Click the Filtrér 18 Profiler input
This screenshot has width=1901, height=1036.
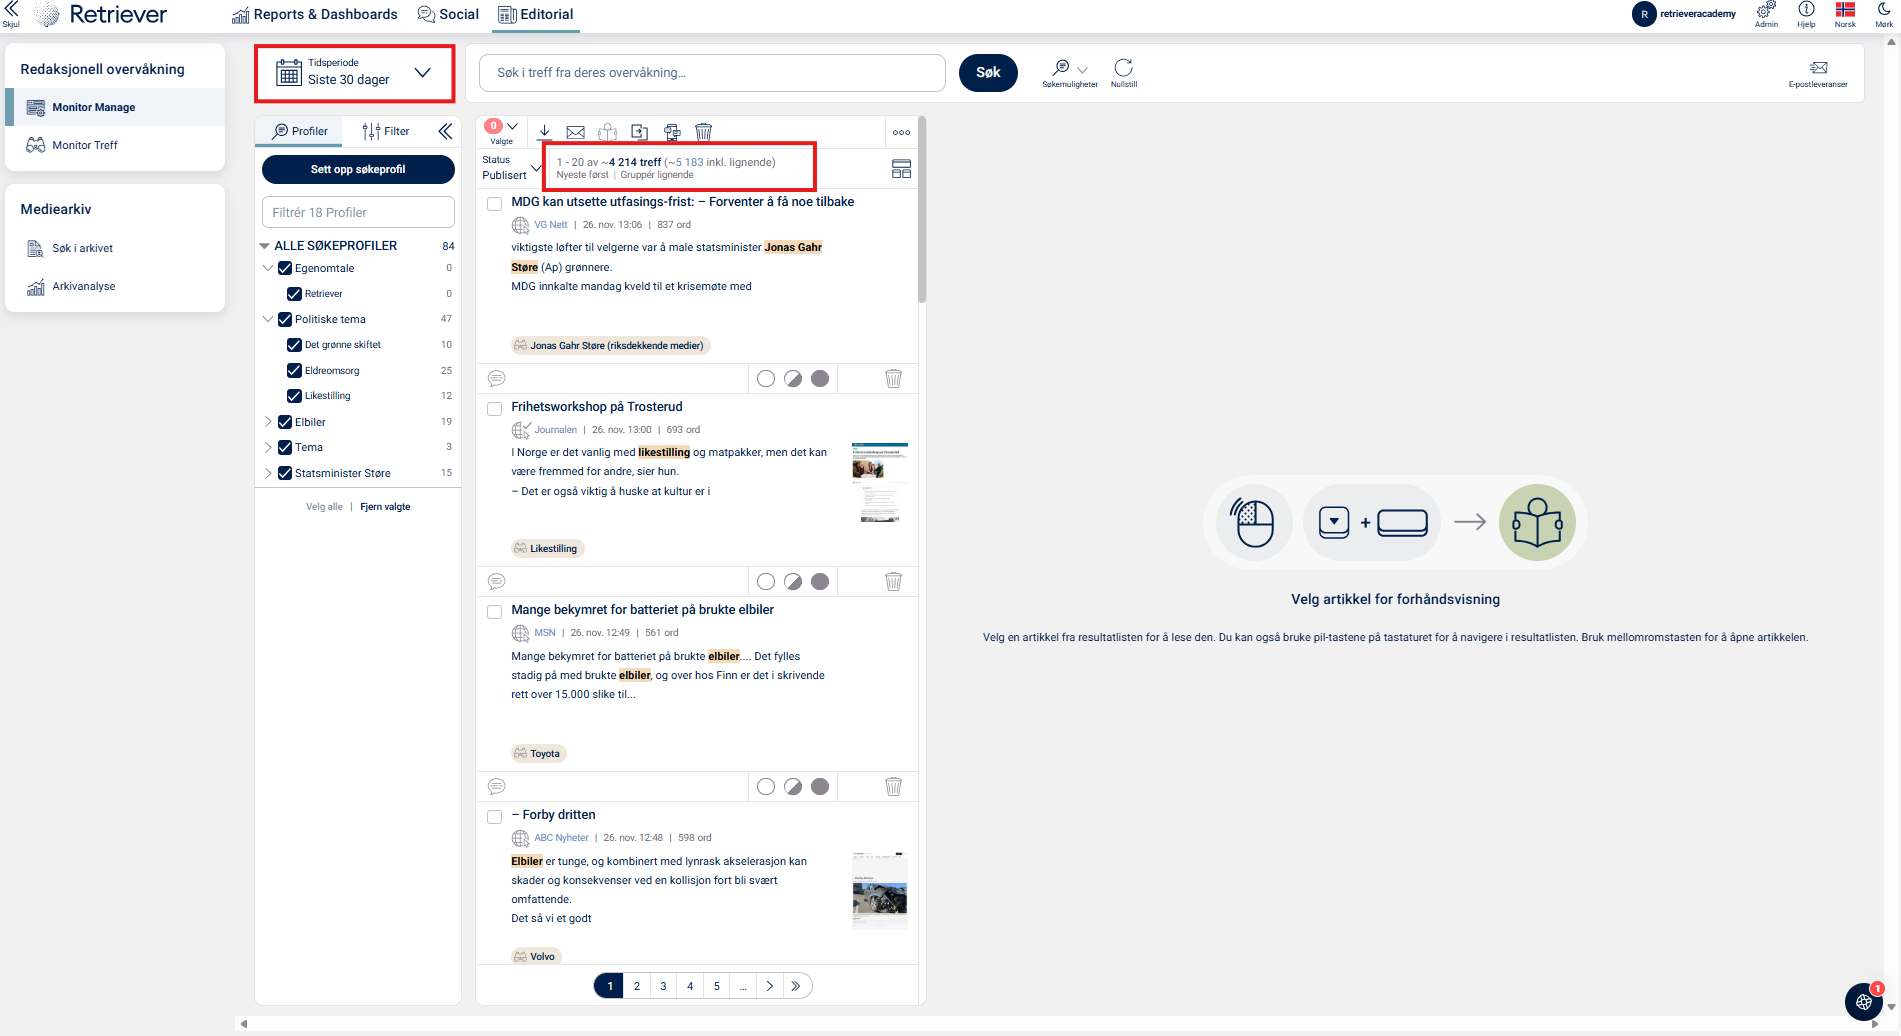click(x=358, y=212)
